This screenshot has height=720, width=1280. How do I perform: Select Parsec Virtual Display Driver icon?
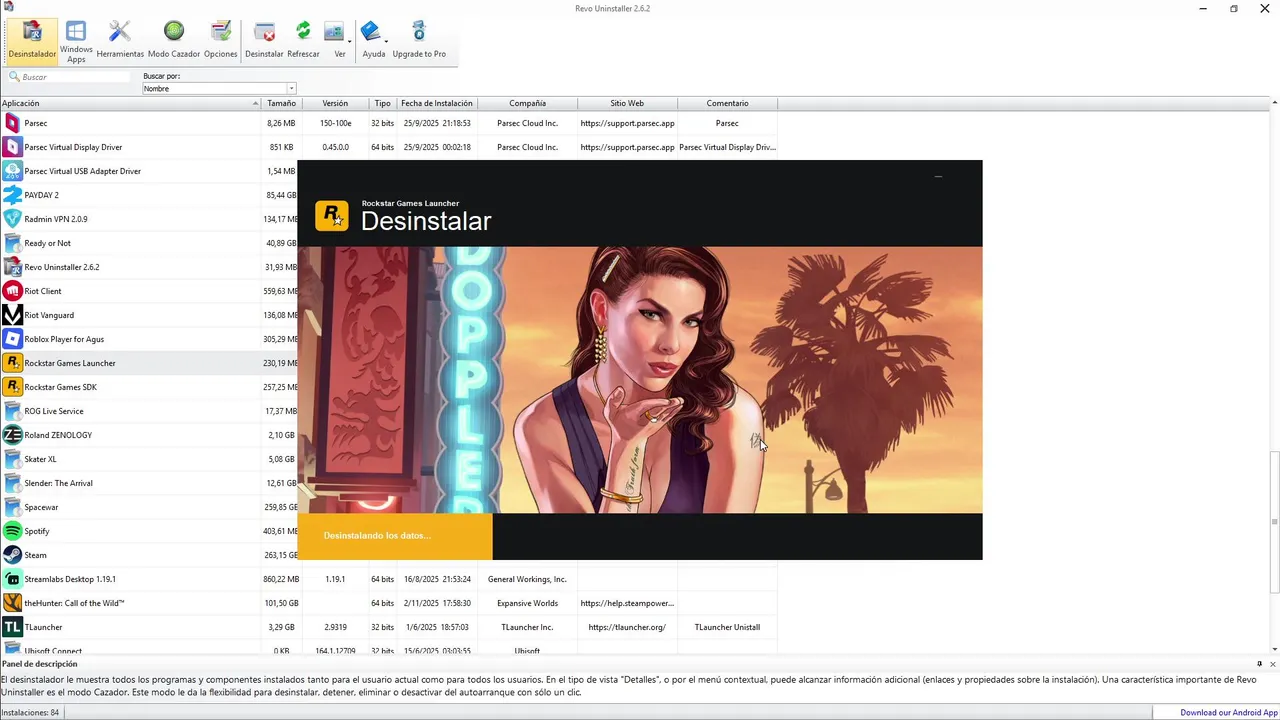tap(12, 147)
